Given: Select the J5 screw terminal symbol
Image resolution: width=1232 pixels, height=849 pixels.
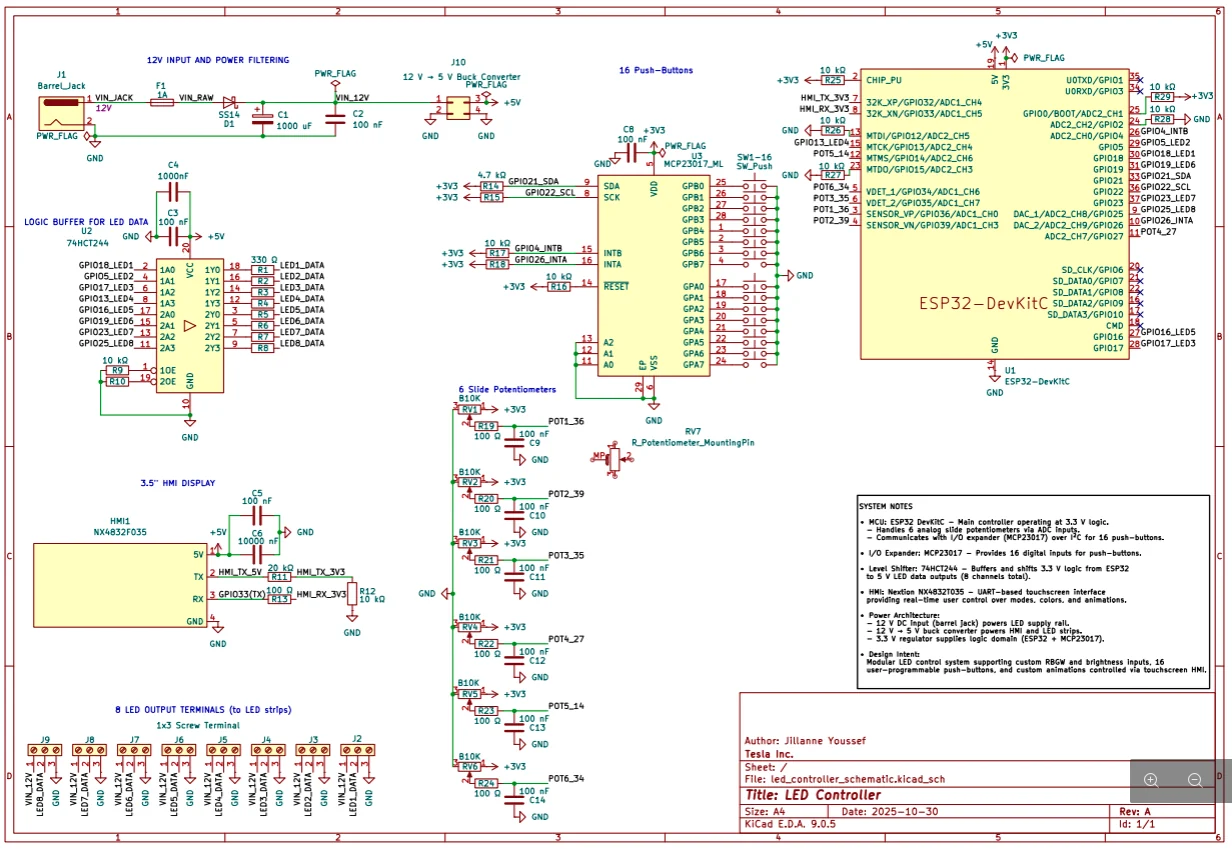Looking at the screenshot, I should [x=222, y=749].
